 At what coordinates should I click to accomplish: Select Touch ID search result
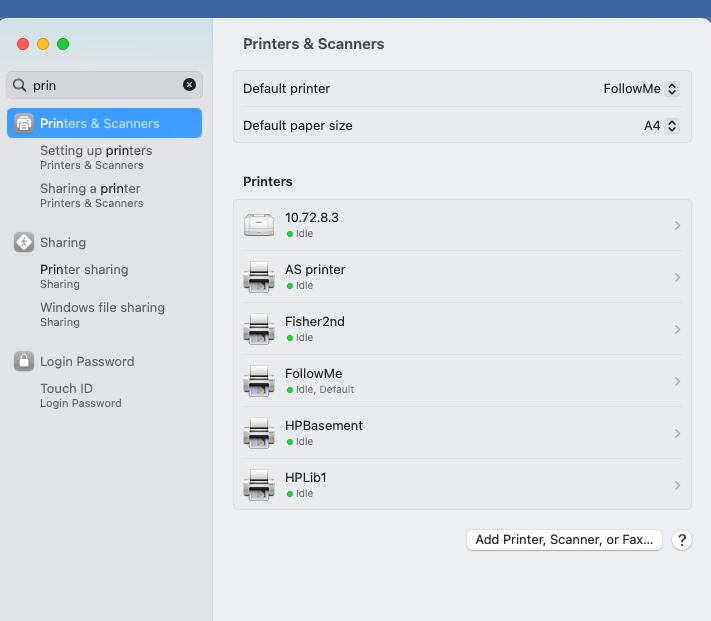(x=66, y=395)
